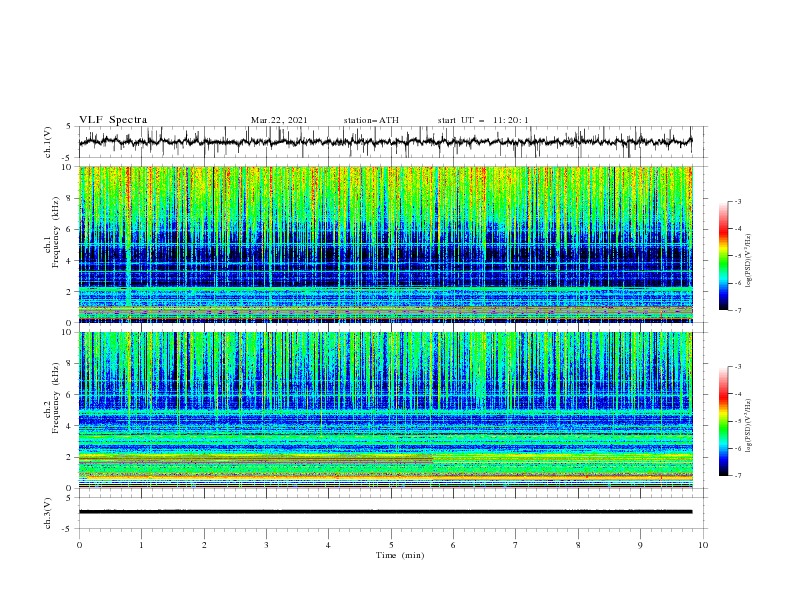Click time axis tick label "5"
Screen dimensions: 792x612
point(391,545)
